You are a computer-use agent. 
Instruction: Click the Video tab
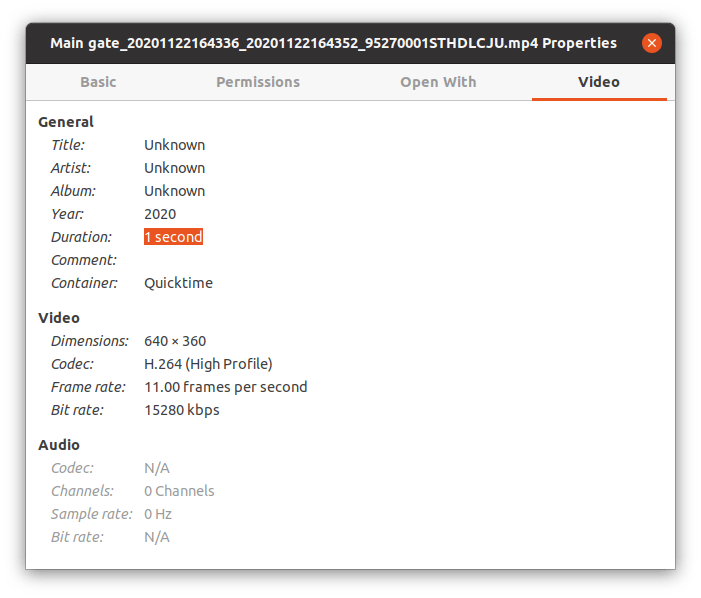tap(599, 82)
